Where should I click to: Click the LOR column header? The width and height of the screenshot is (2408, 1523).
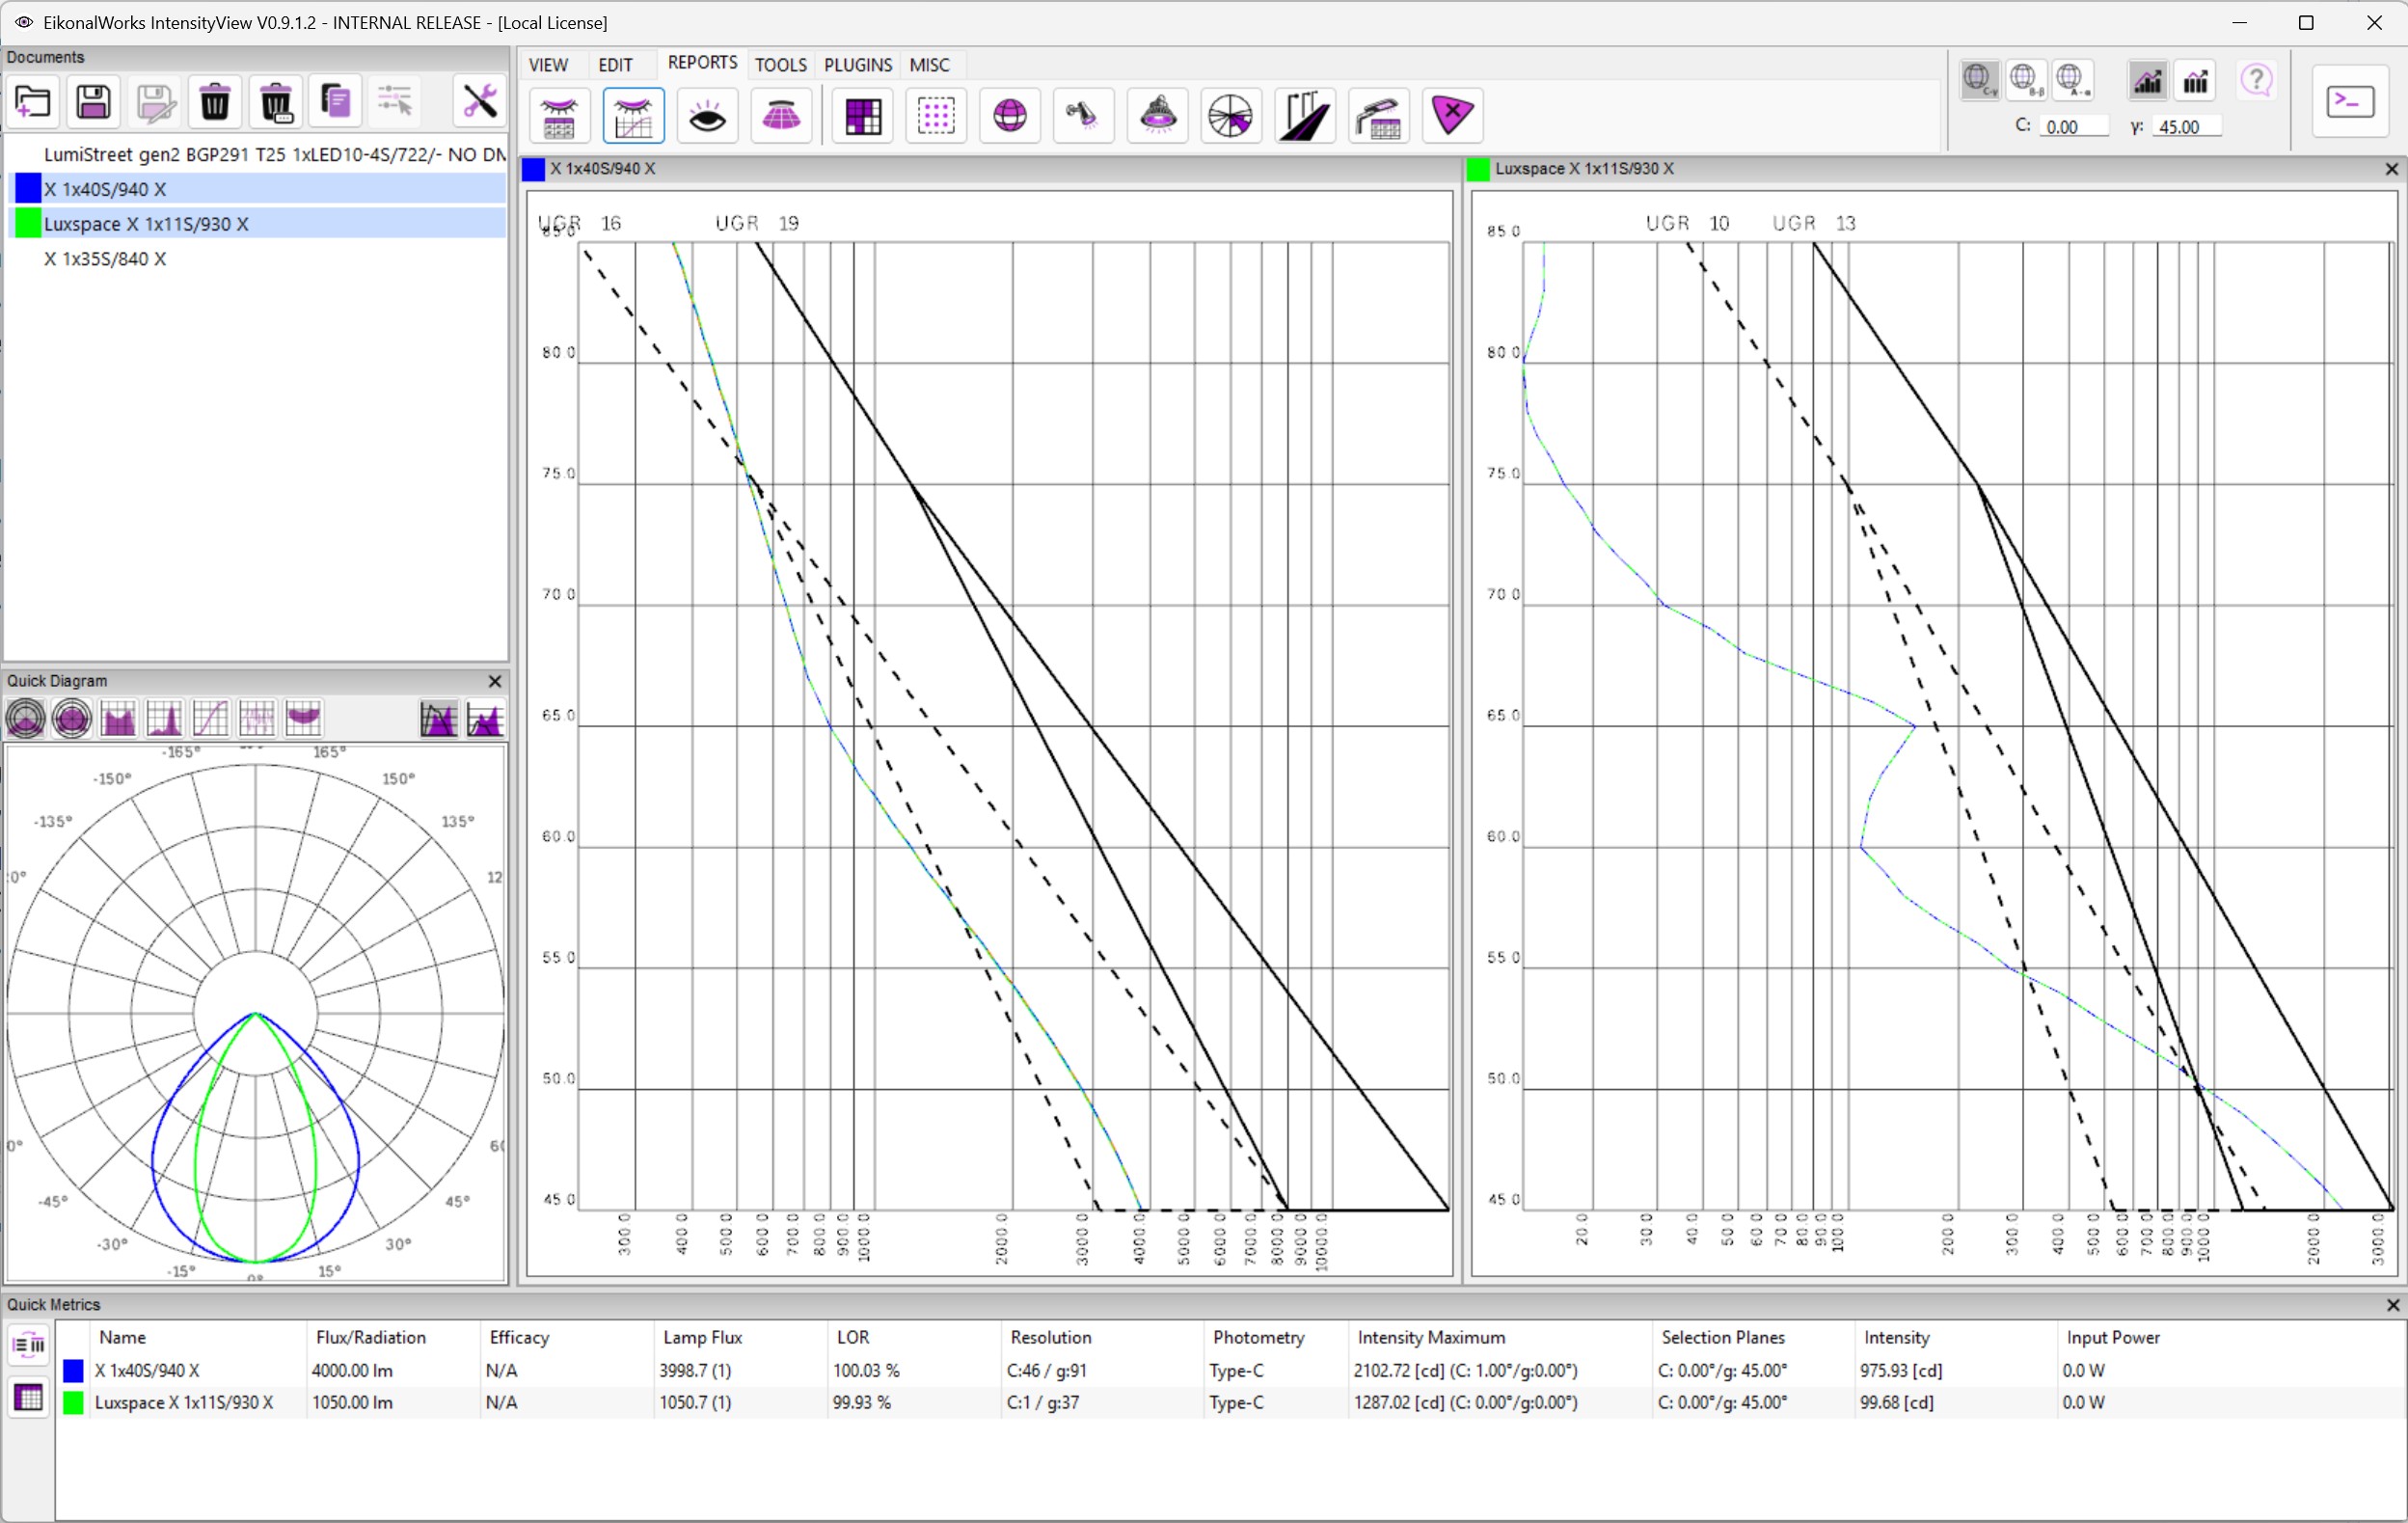tap(914, 1337)
